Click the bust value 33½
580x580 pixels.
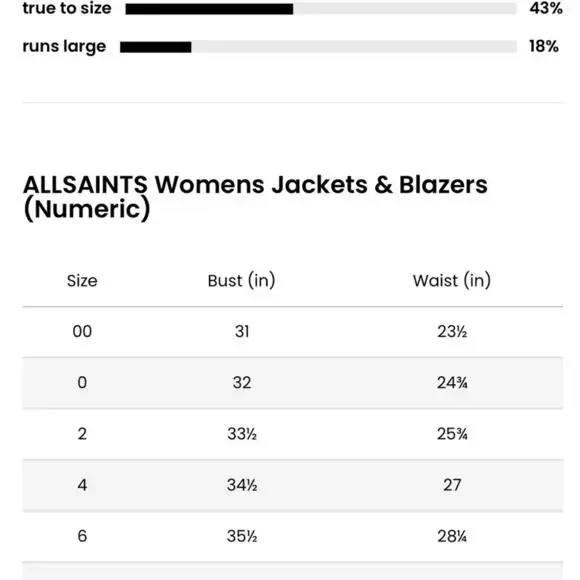[x=242, y=434]
